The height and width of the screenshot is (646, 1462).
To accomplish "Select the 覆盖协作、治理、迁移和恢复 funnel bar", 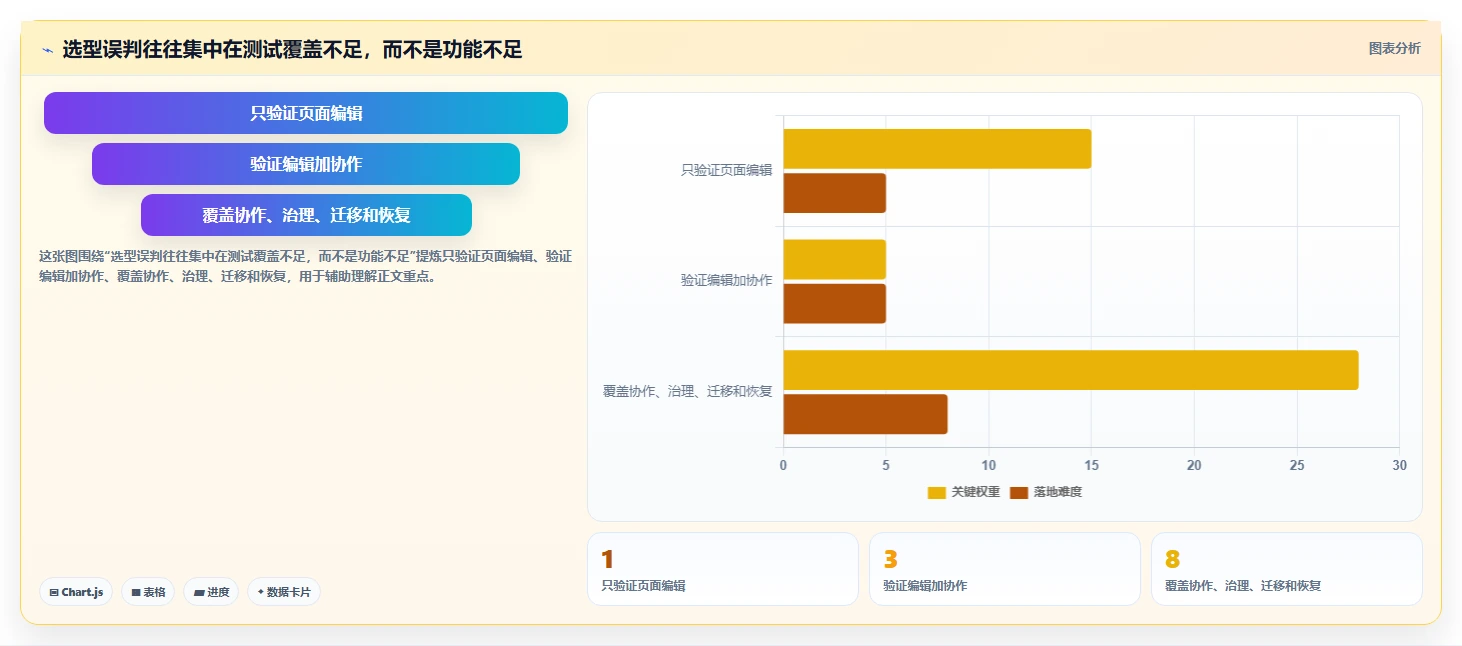I will coord(306,215).
